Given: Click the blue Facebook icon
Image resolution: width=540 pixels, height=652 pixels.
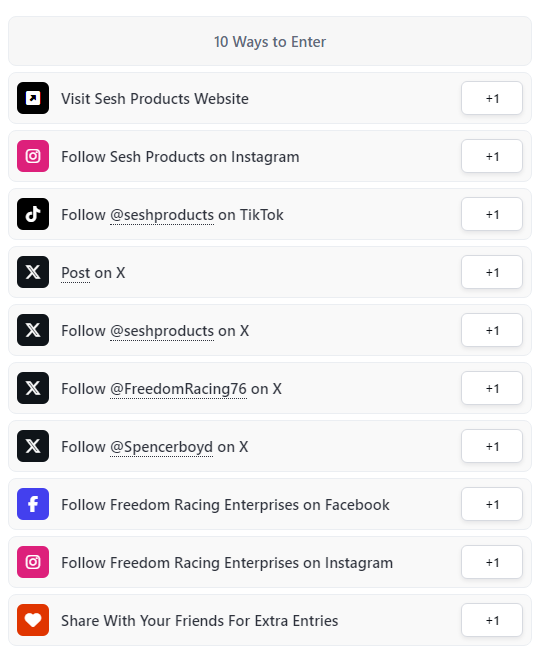Looking at the screenshot, I should (x=33, y=504).
